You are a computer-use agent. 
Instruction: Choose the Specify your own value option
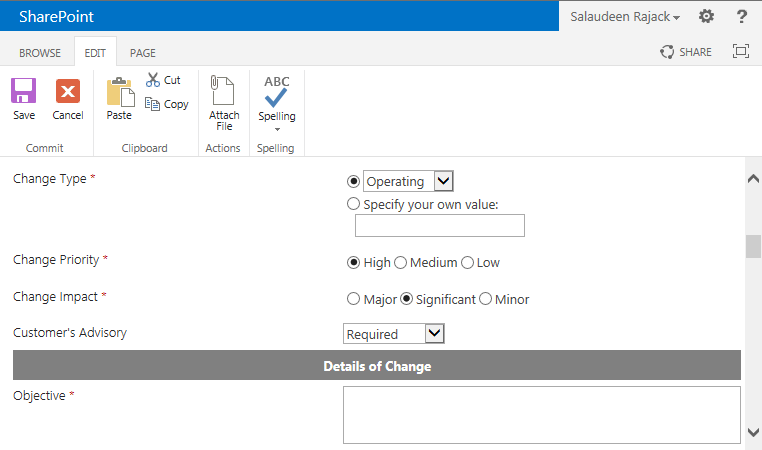(353, 204)
